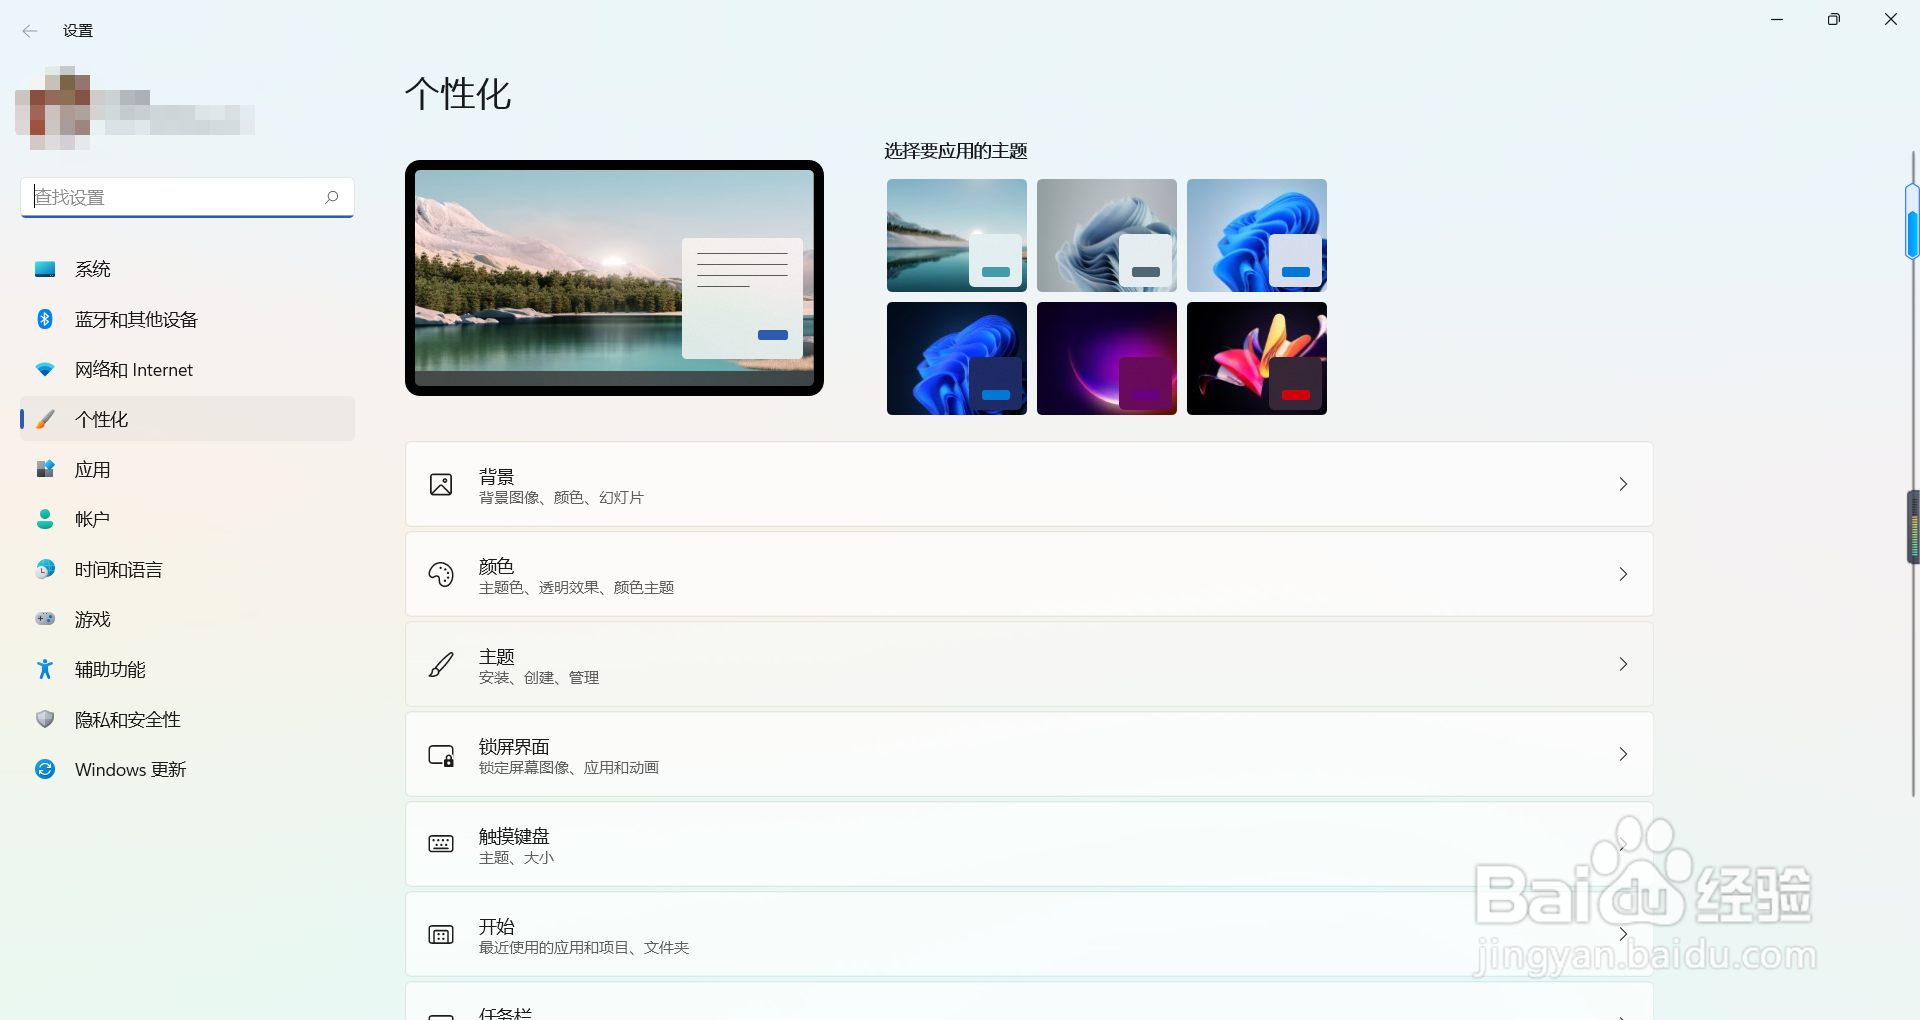Click the Privacy shield icon
Screen dimensions: 1920x1020
pos(45,719)
